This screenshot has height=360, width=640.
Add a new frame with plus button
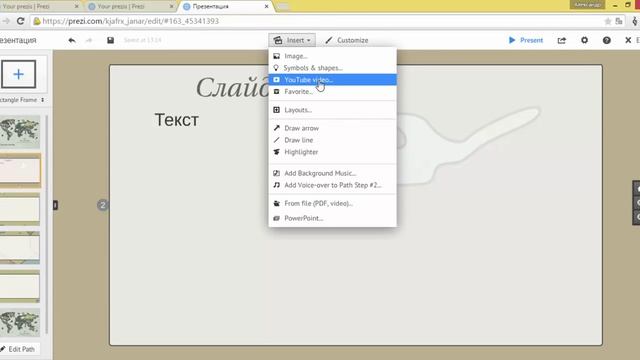(19, 74)
